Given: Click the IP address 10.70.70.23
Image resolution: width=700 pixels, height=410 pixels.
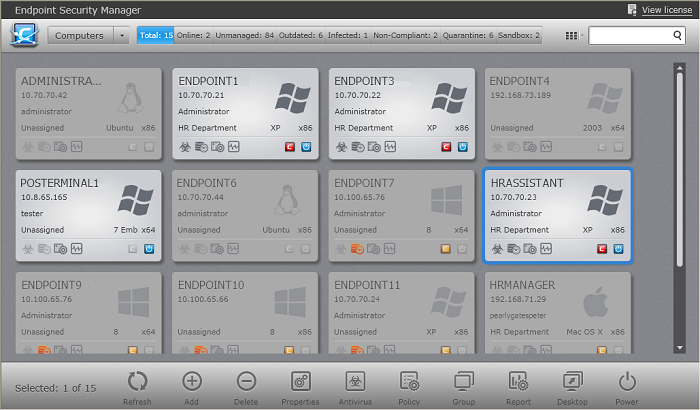Looking at the screenshot, I should pyautogui.click(x=513, y=197).
